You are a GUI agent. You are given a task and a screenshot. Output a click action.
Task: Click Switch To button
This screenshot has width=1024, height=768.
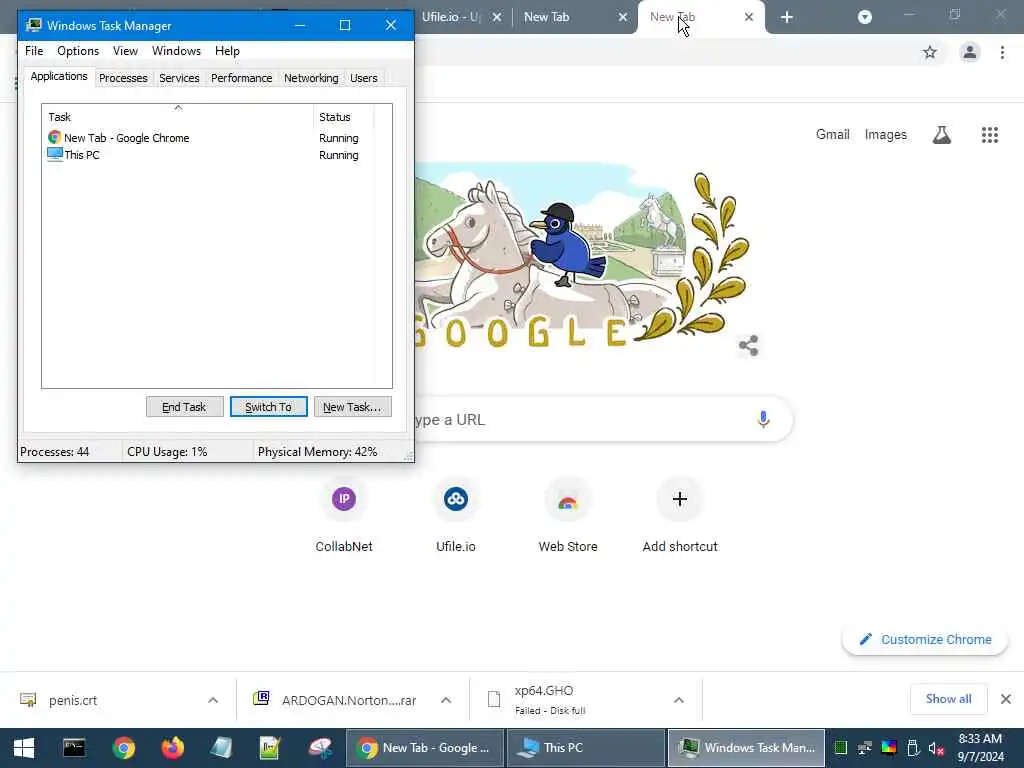pos(268,407)
